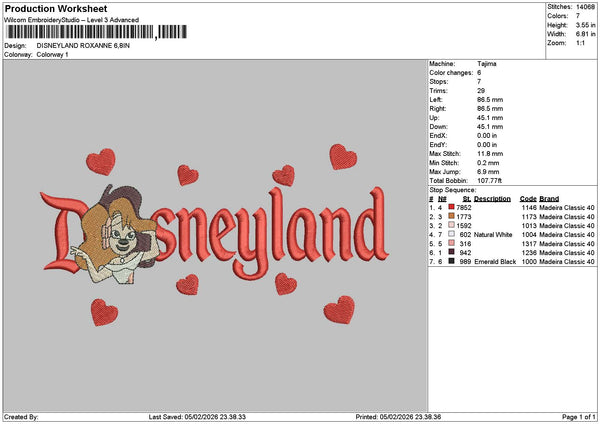Click the 'Colorway 1' value
Viewport: 600px width, 424px height.
pyautogui.click(x=52, y=55)
